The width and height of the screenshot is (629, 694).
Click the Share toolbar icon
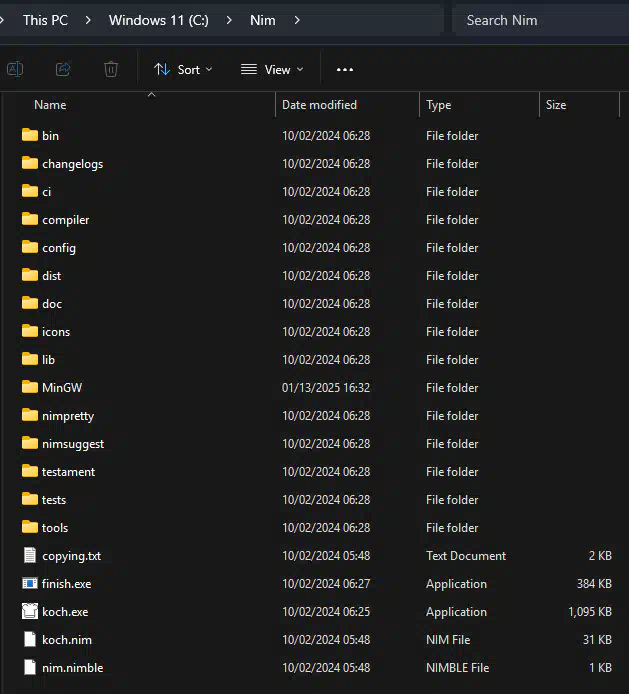[x=63, y=69]
